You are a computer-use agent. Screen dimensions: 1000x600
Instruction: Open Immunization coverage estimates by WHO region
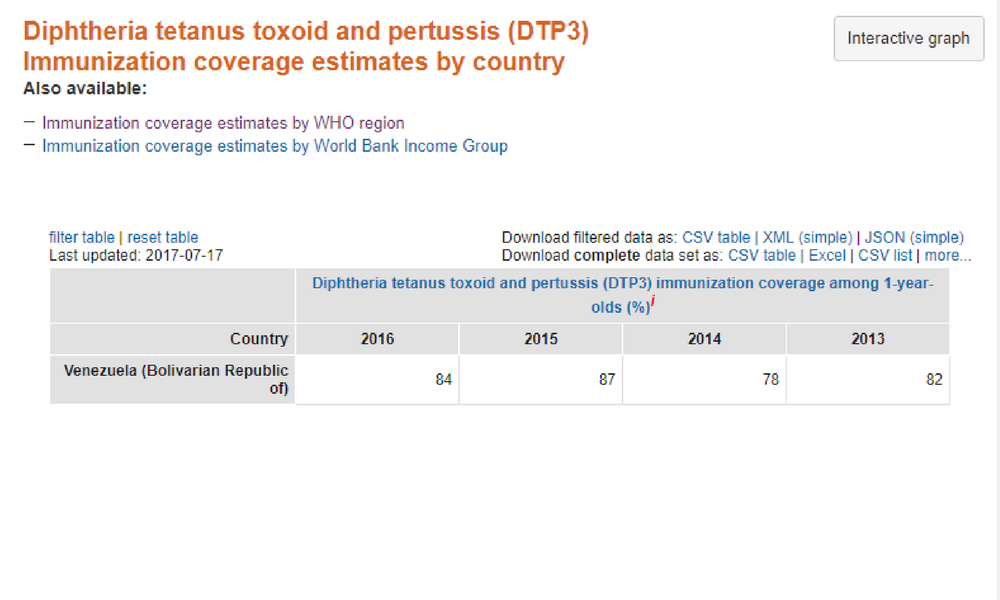(x=223, y=123)
